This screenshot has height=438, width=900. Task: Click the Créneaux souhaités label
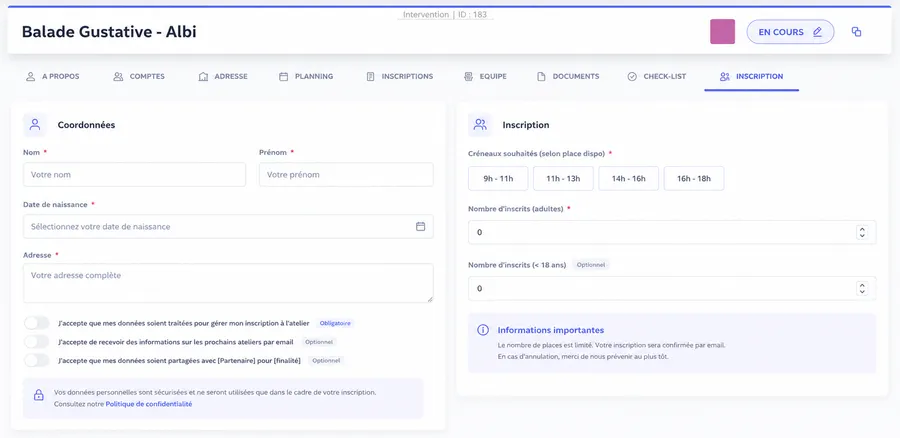537,154
